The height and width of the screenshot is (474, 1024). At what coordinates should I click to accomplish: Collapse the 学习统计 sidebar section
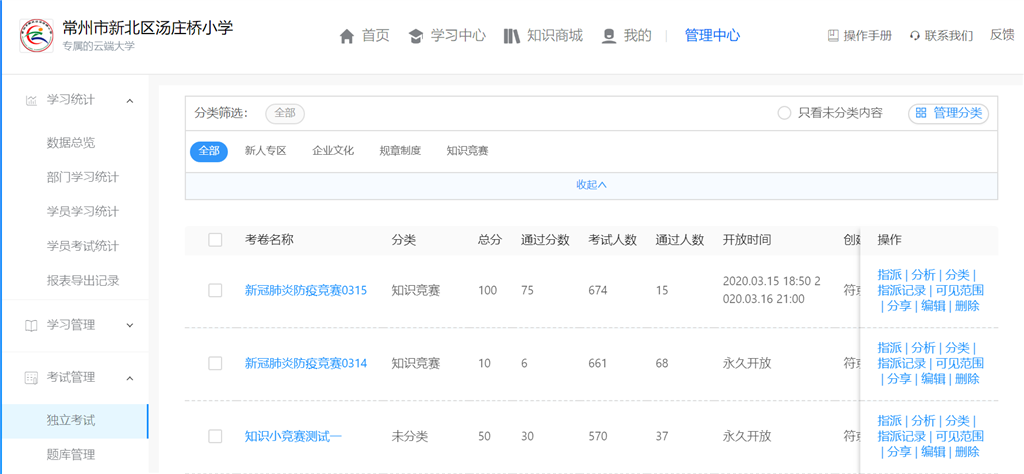130,100
